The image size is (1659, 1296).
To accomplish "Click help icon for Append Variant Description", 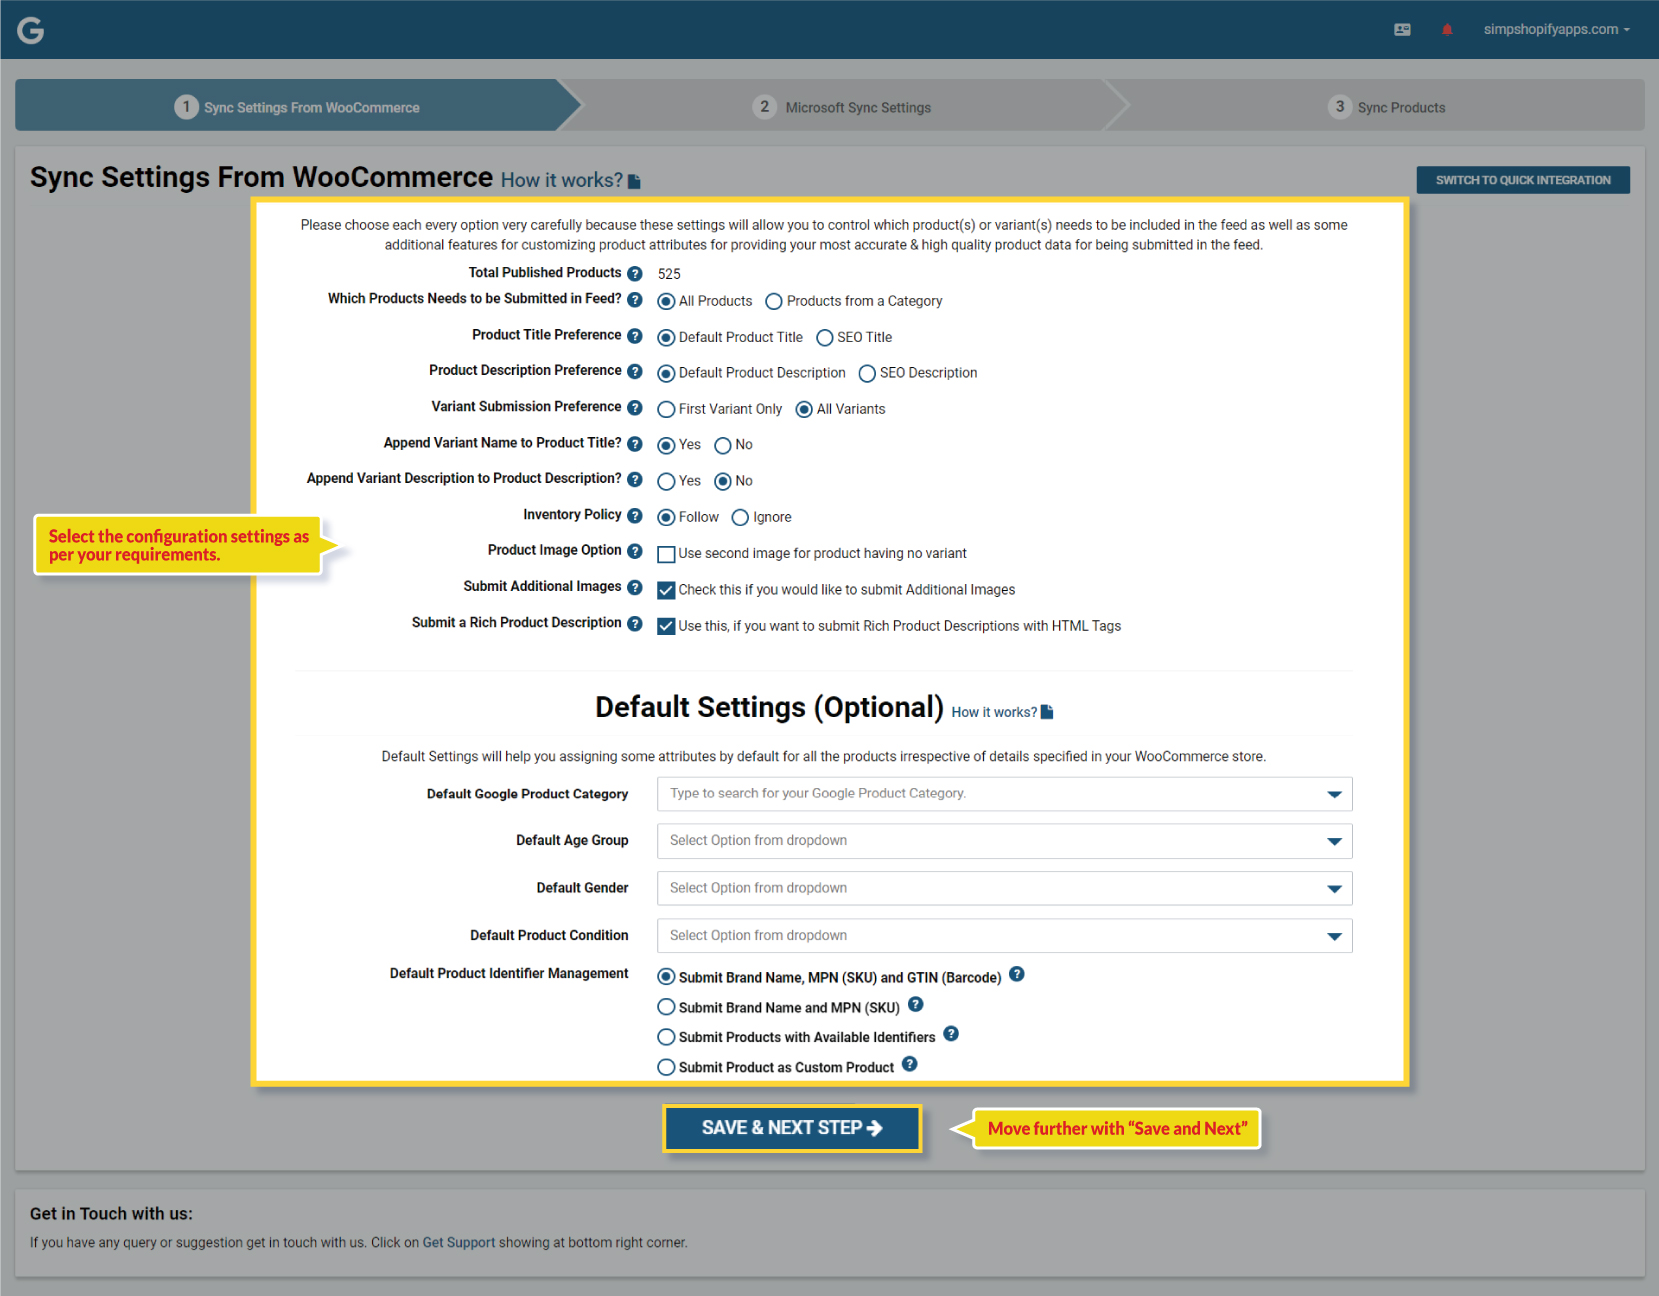I will coord(635,479).
